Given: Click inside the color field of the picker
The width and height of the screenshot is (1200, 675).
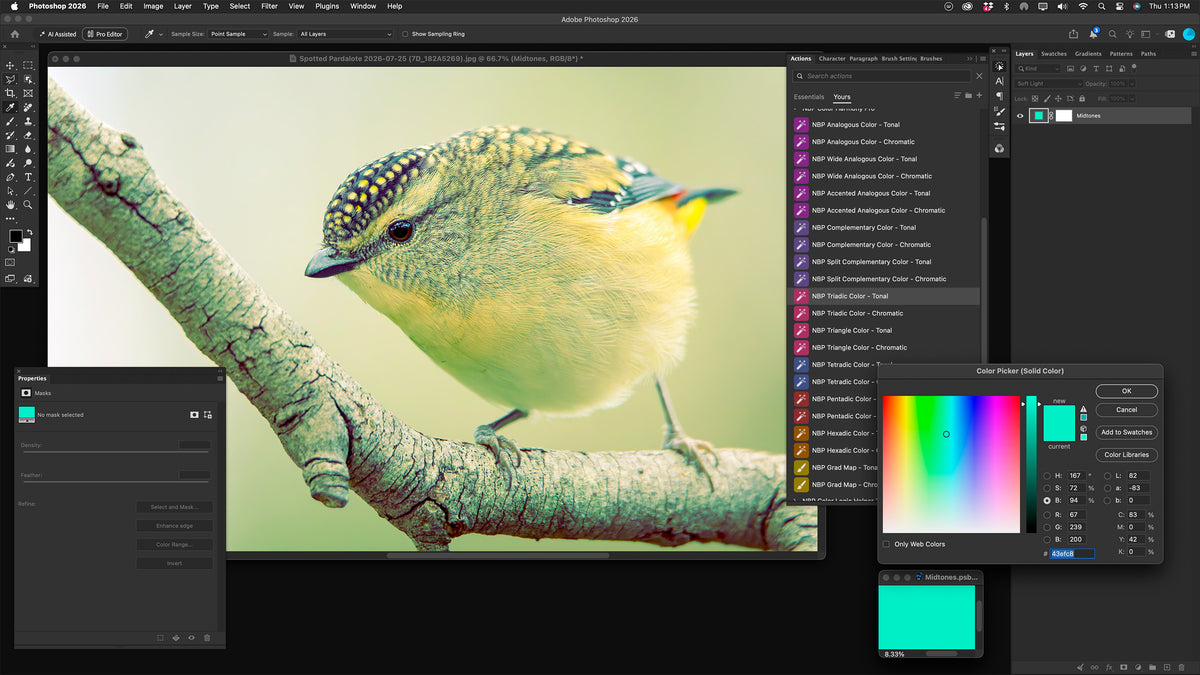Looking at the screenshot, I should (x=951, y=464).
